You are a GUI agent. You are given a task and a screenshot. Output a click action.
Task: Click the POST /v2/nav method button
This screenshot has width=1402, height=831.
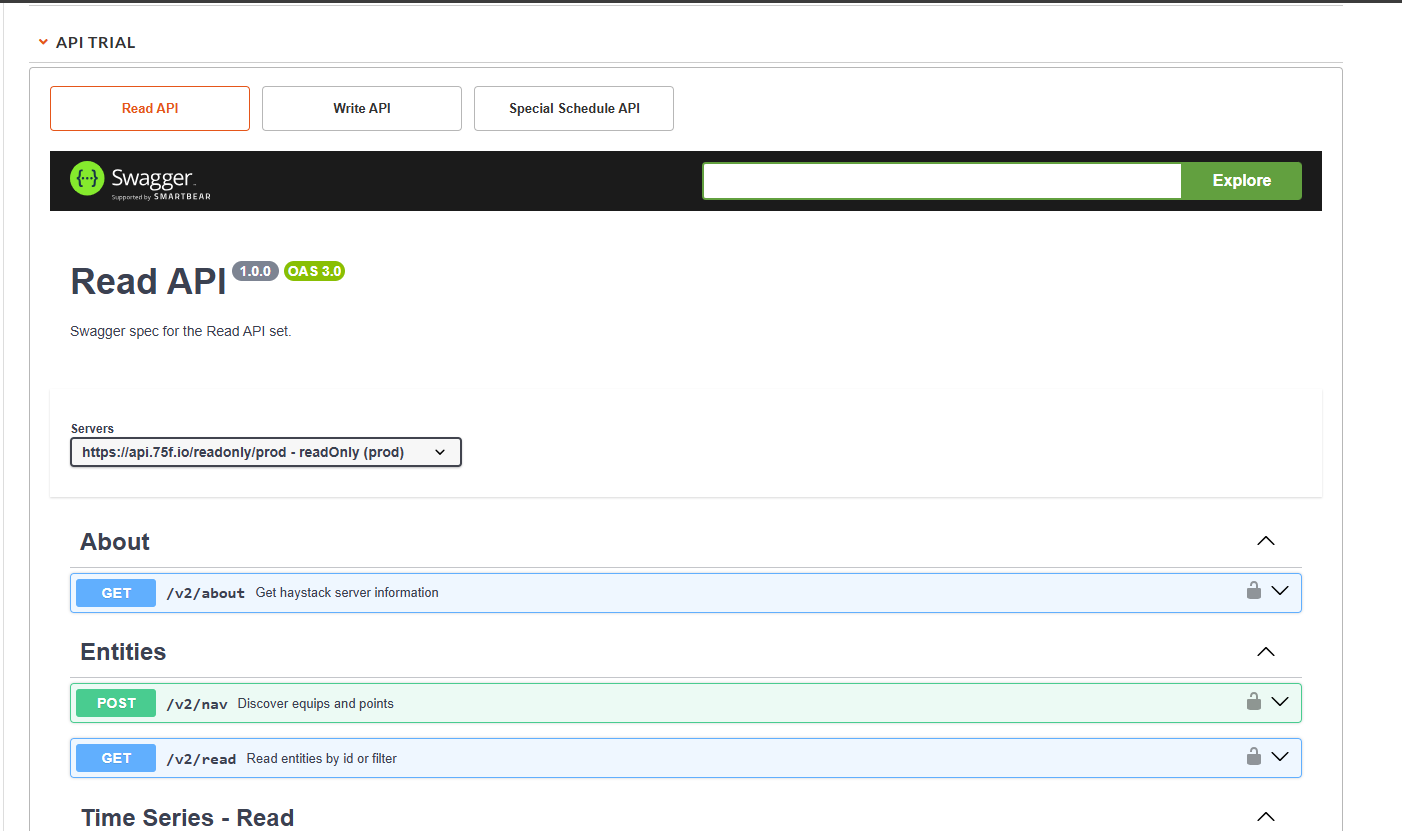pyautogui.click(x=116, y=703)
